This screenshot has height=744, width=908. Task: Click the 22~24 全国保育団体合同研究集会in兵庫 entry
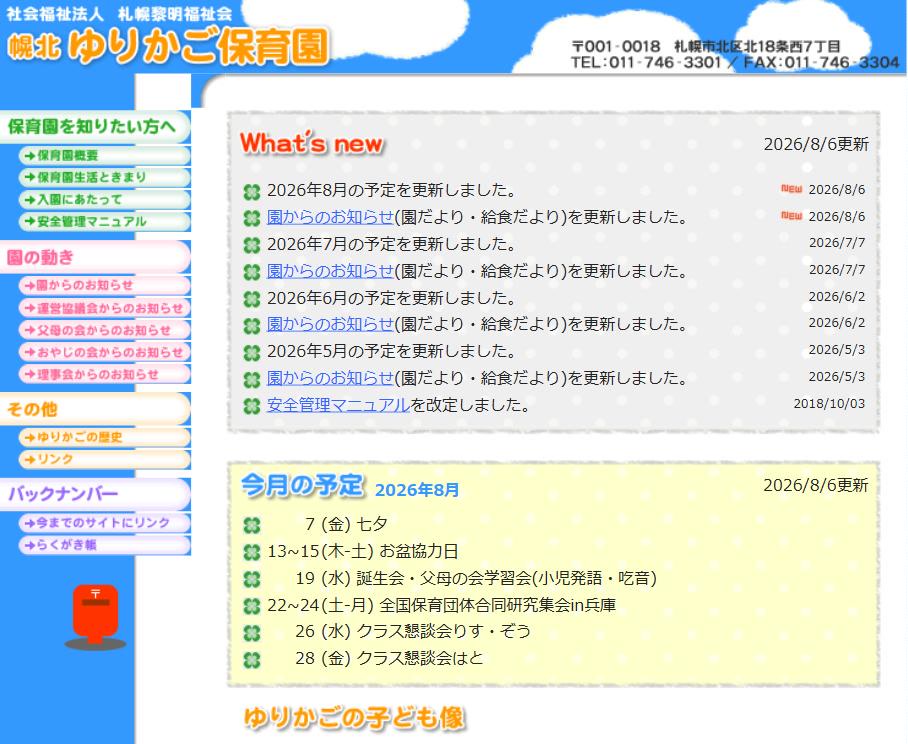coord(441,605)
